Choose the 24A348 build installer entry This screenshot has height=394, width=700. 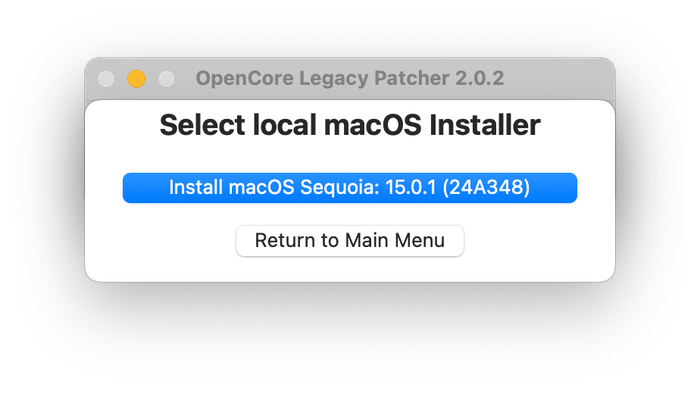coord(350,188)
